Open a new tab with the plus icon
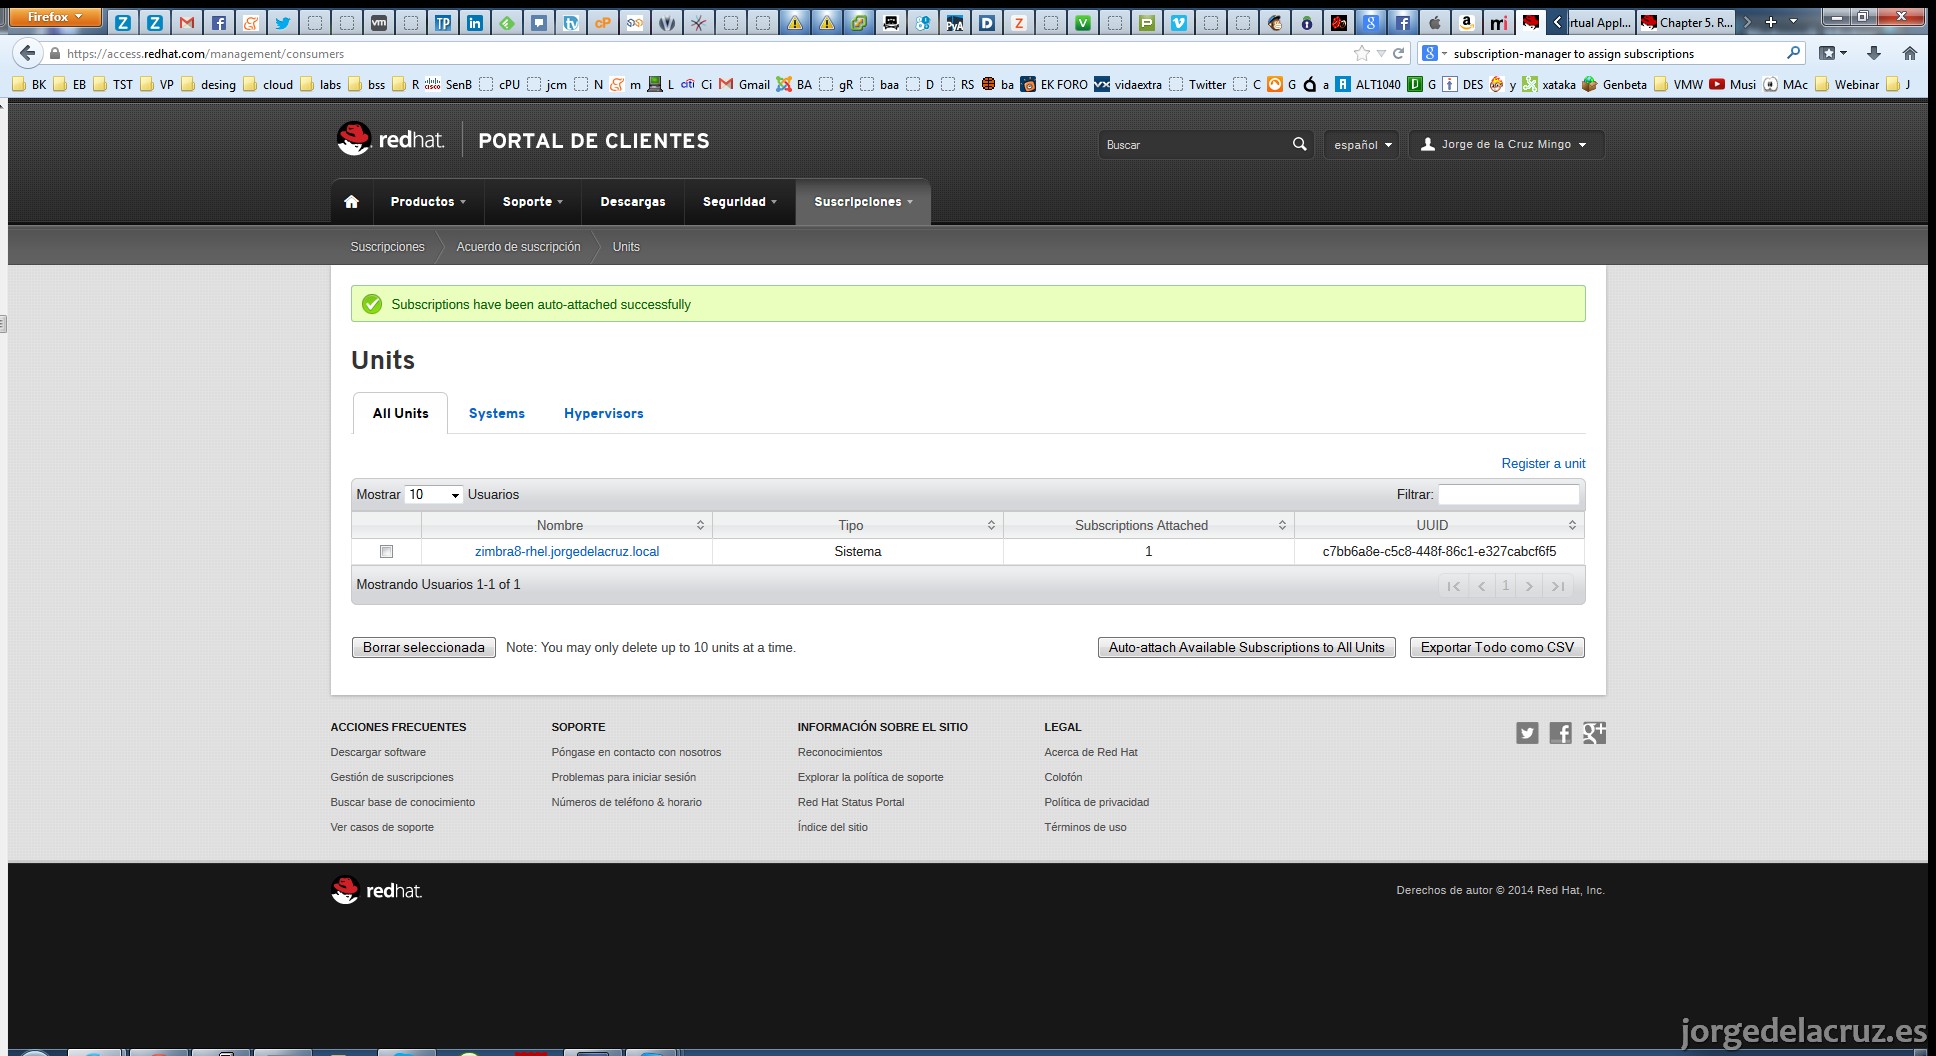 point(1771,21)
